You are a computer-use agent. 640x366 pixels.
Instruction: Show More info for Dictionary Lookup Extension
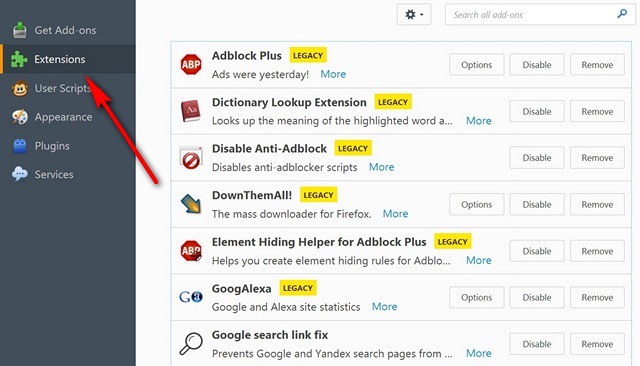(479, 120)
